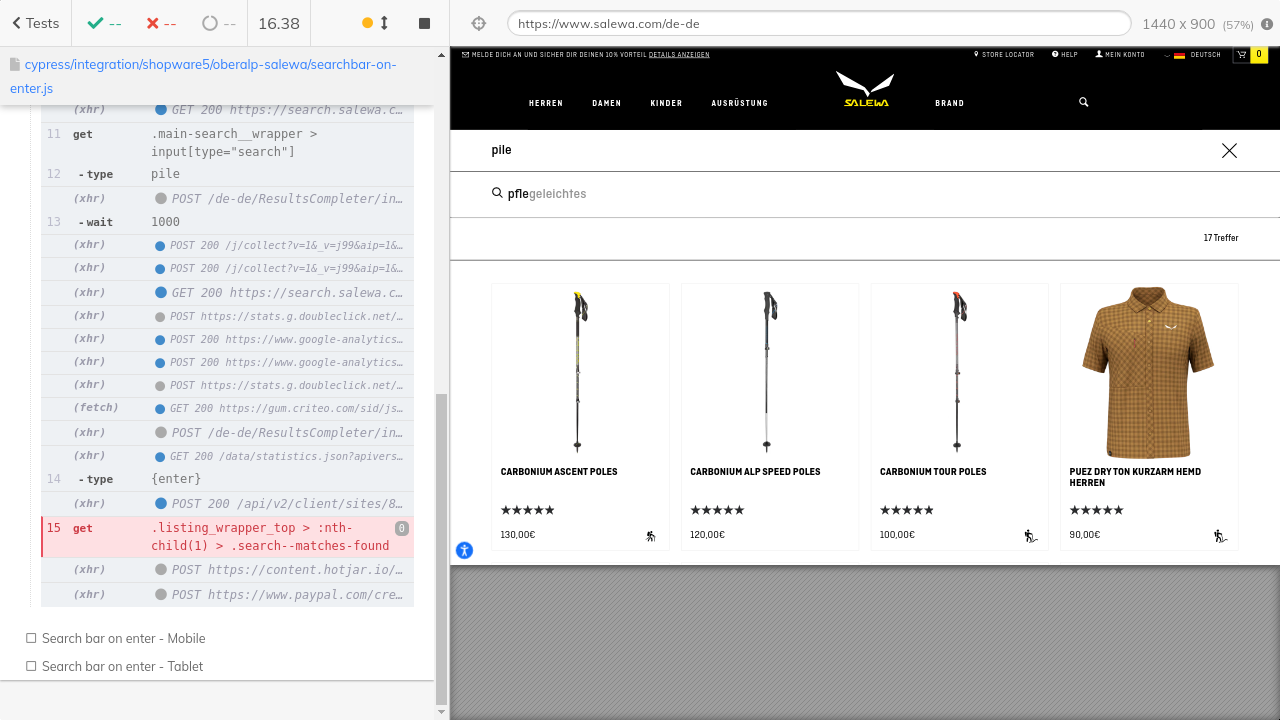Open the Puez Dry Ton shirt thumbnail
1280x720 pixels.
[x=1149, y=372]
